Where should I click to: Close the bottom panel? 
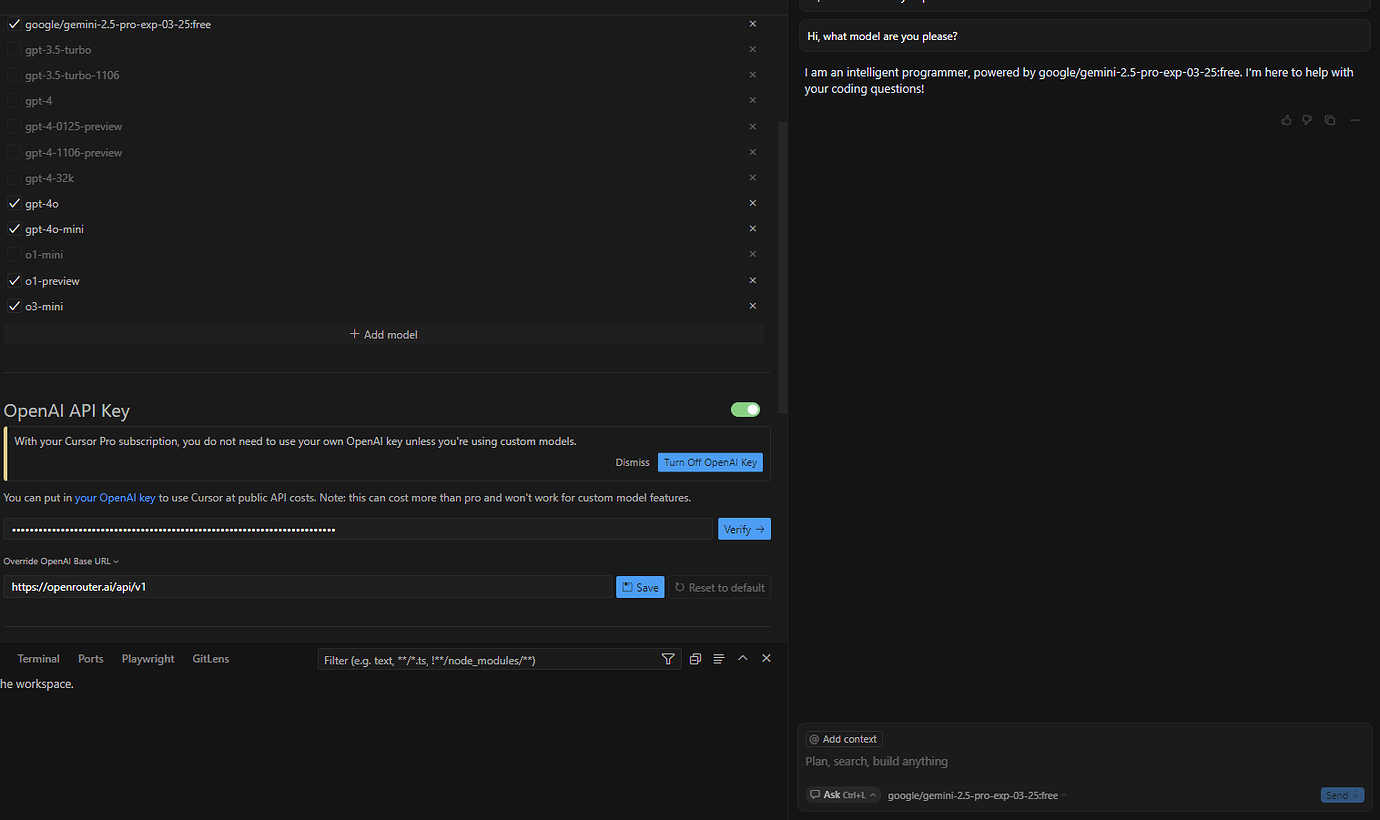(x=766, y=658)
